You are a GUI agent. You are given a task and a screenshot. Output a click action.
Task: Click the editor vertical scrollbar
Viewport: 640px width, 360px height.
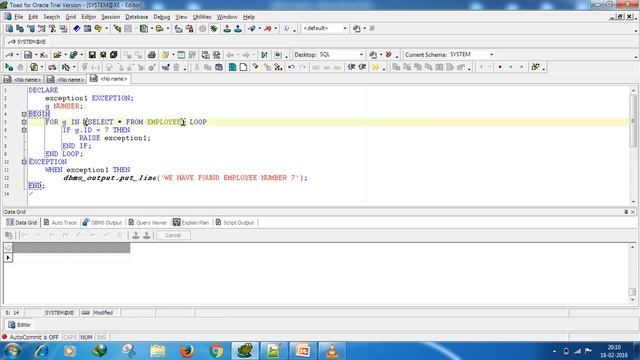[x=633, y=121]
